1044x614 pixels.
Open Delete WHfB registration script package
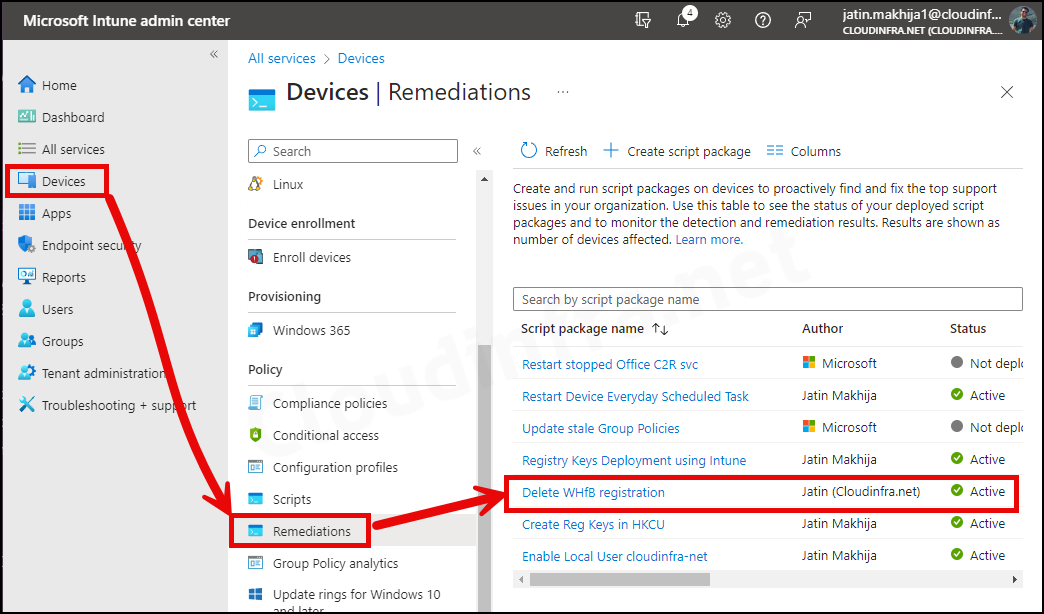593,492
